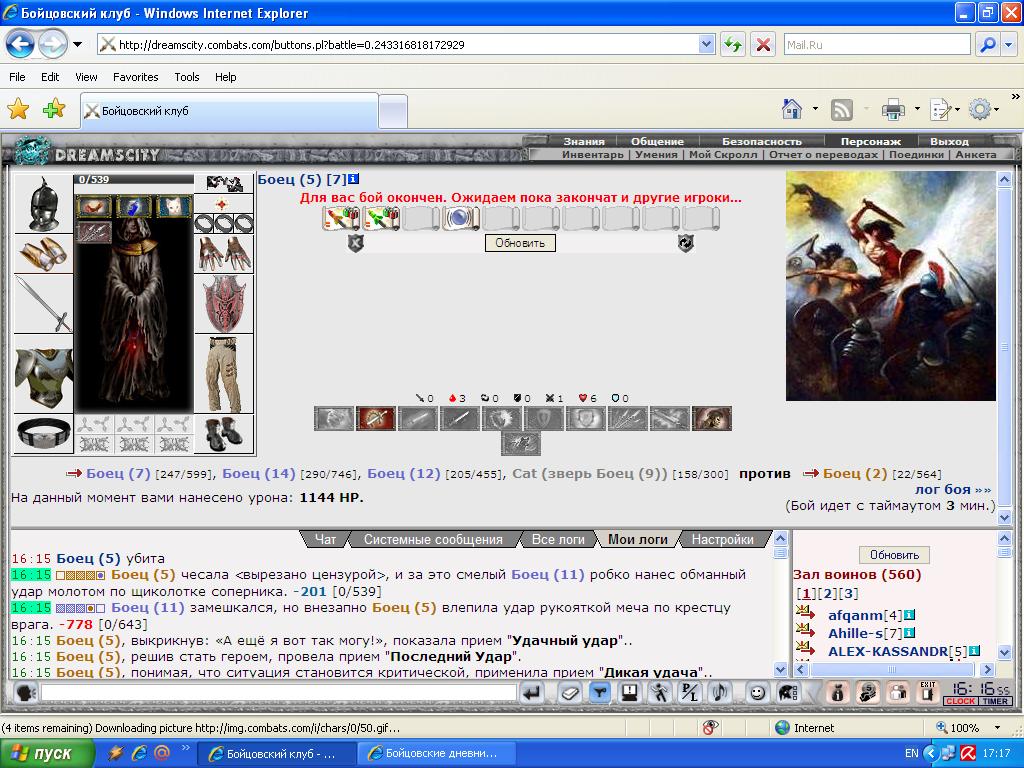The height and width of the screenshot is (768, 1024).
Task: Click the IE Refresh button
Action: pos(733,45)
